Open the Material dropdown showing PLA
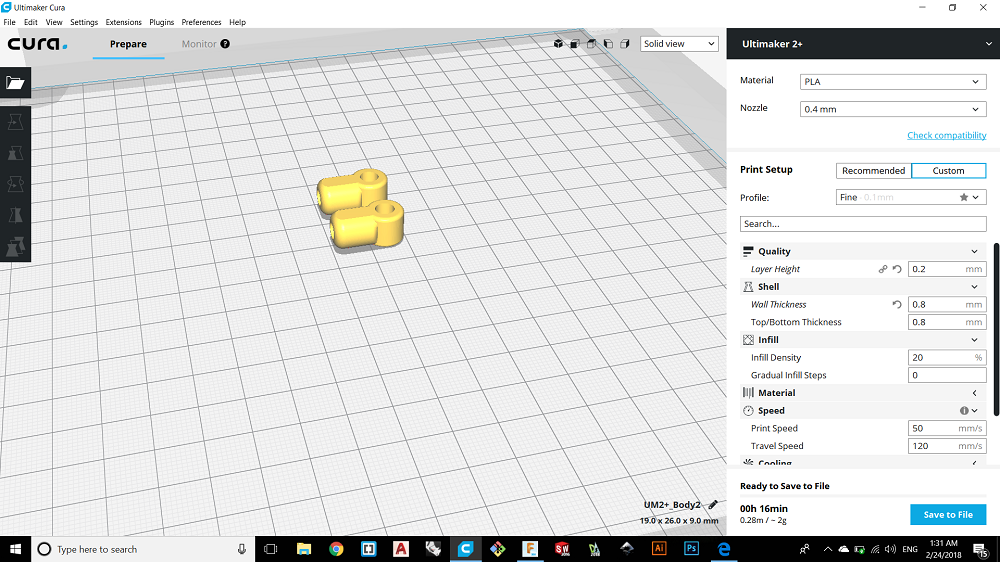This screenshot has width=1000, height=562. tap(893, 82)
